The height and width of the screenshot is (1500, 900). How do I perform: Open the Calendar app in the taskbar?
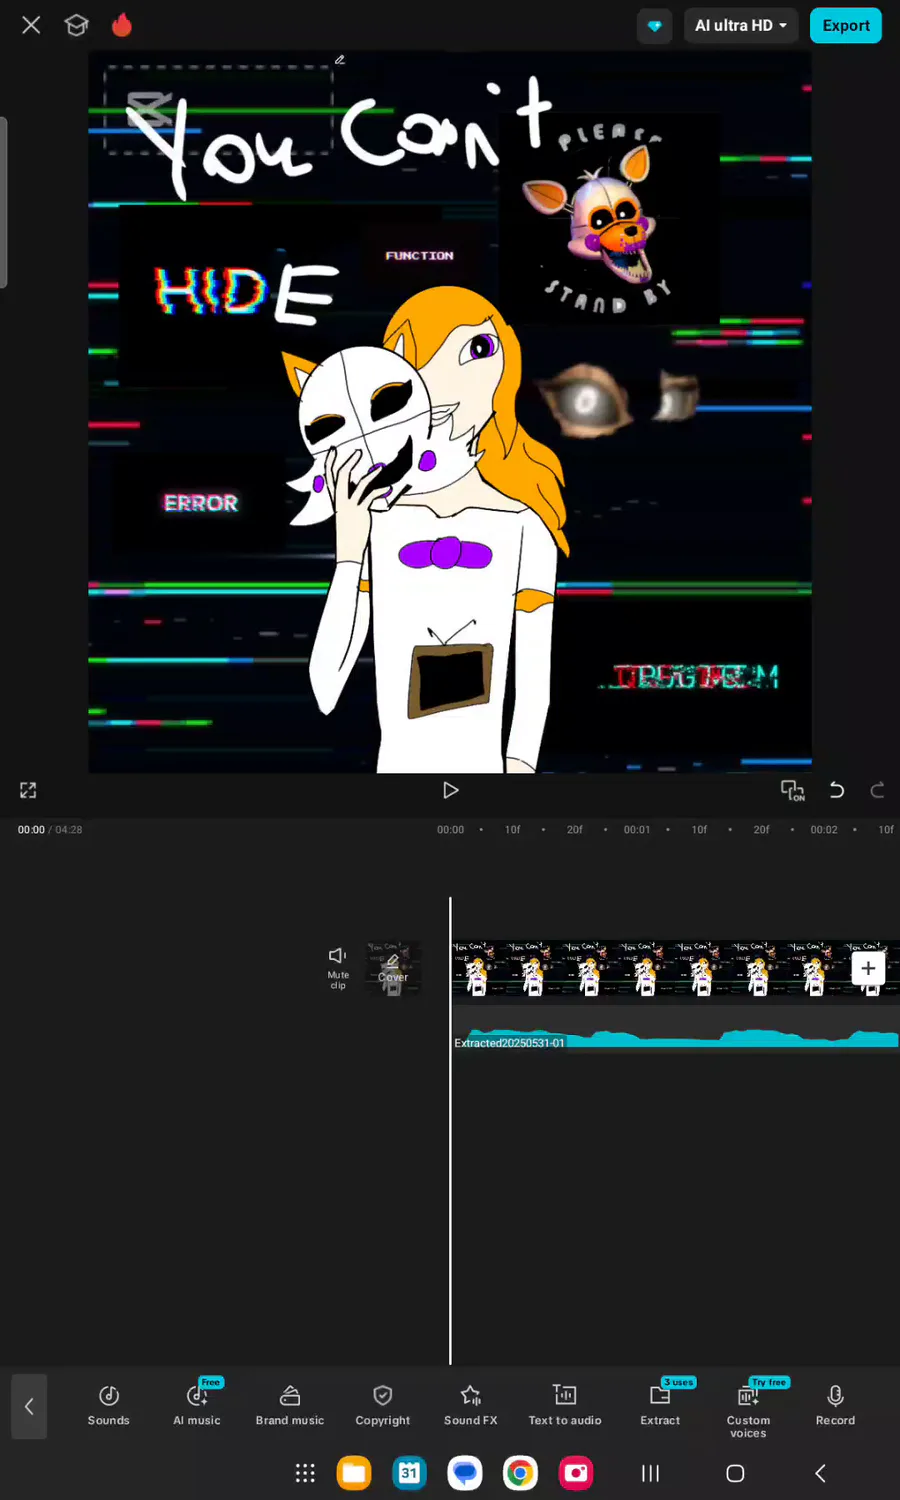[x=409, y=1473]
